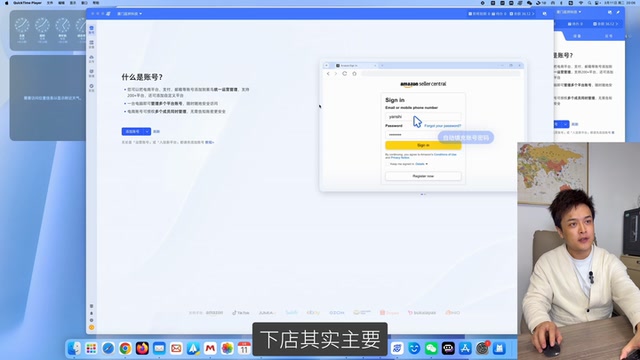Viewport: 640px width, 360px height.
Task: Open the red envelope mail app in the Dock
Action: tap(176, 348)
